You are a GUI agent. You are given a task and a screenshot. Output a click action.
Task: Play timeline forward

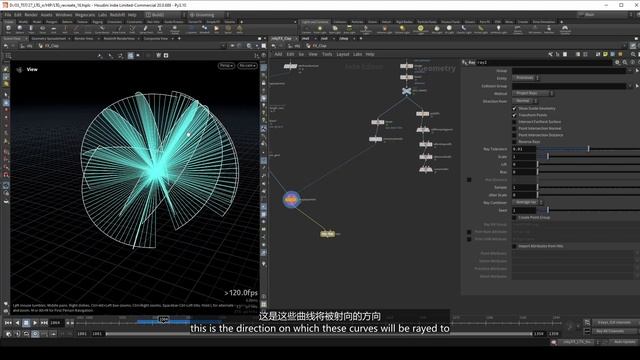(35, 323)
